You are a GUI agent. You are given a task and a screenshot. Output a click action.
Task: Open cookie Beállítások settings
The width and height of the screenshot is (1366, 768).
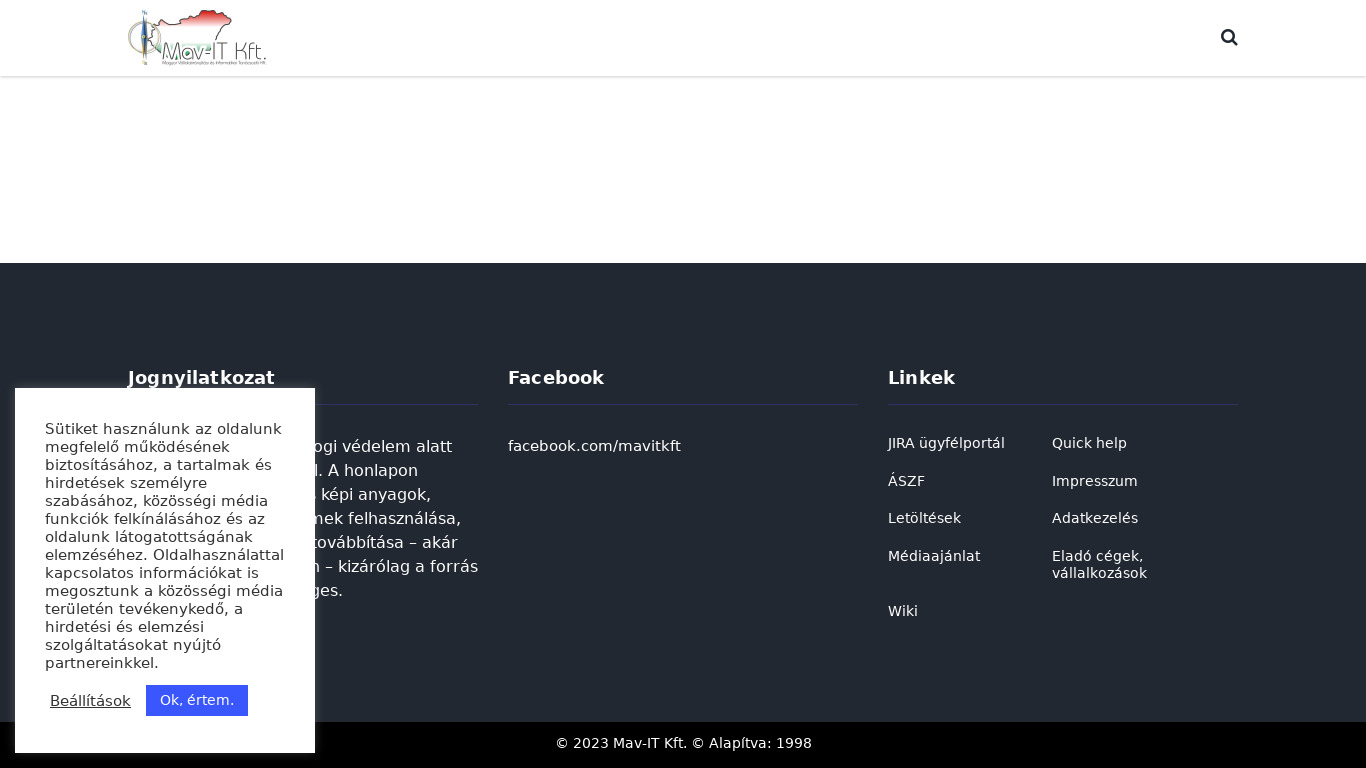90,701
